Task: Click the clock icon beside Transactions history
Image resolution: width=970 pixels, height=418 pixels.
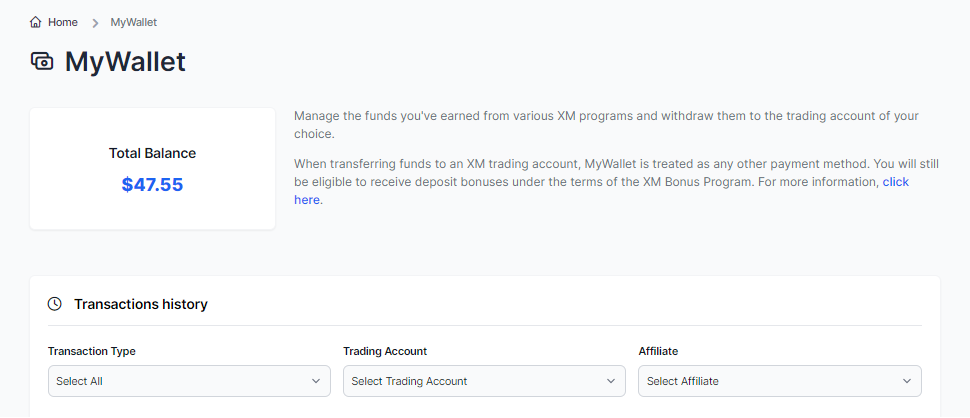Action: coord(55,304)
